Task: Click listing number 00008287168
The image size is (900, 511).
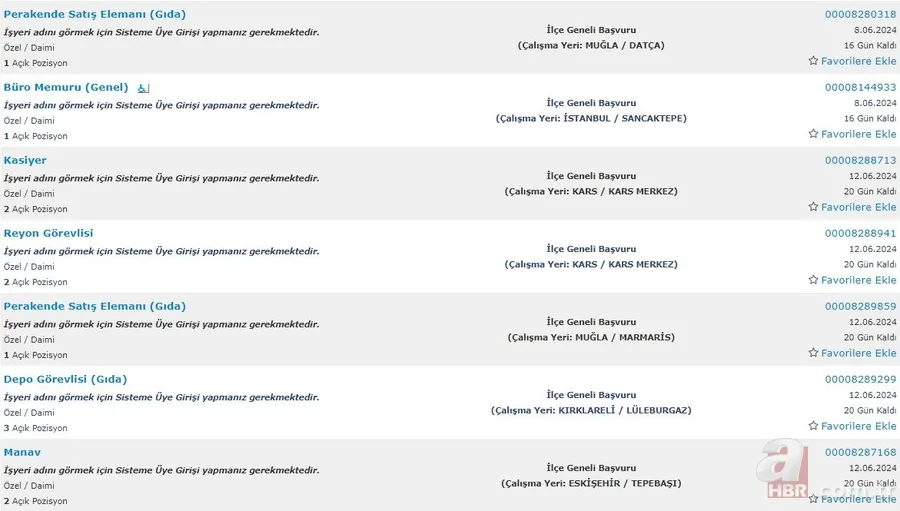Action: tap(860, 452)
